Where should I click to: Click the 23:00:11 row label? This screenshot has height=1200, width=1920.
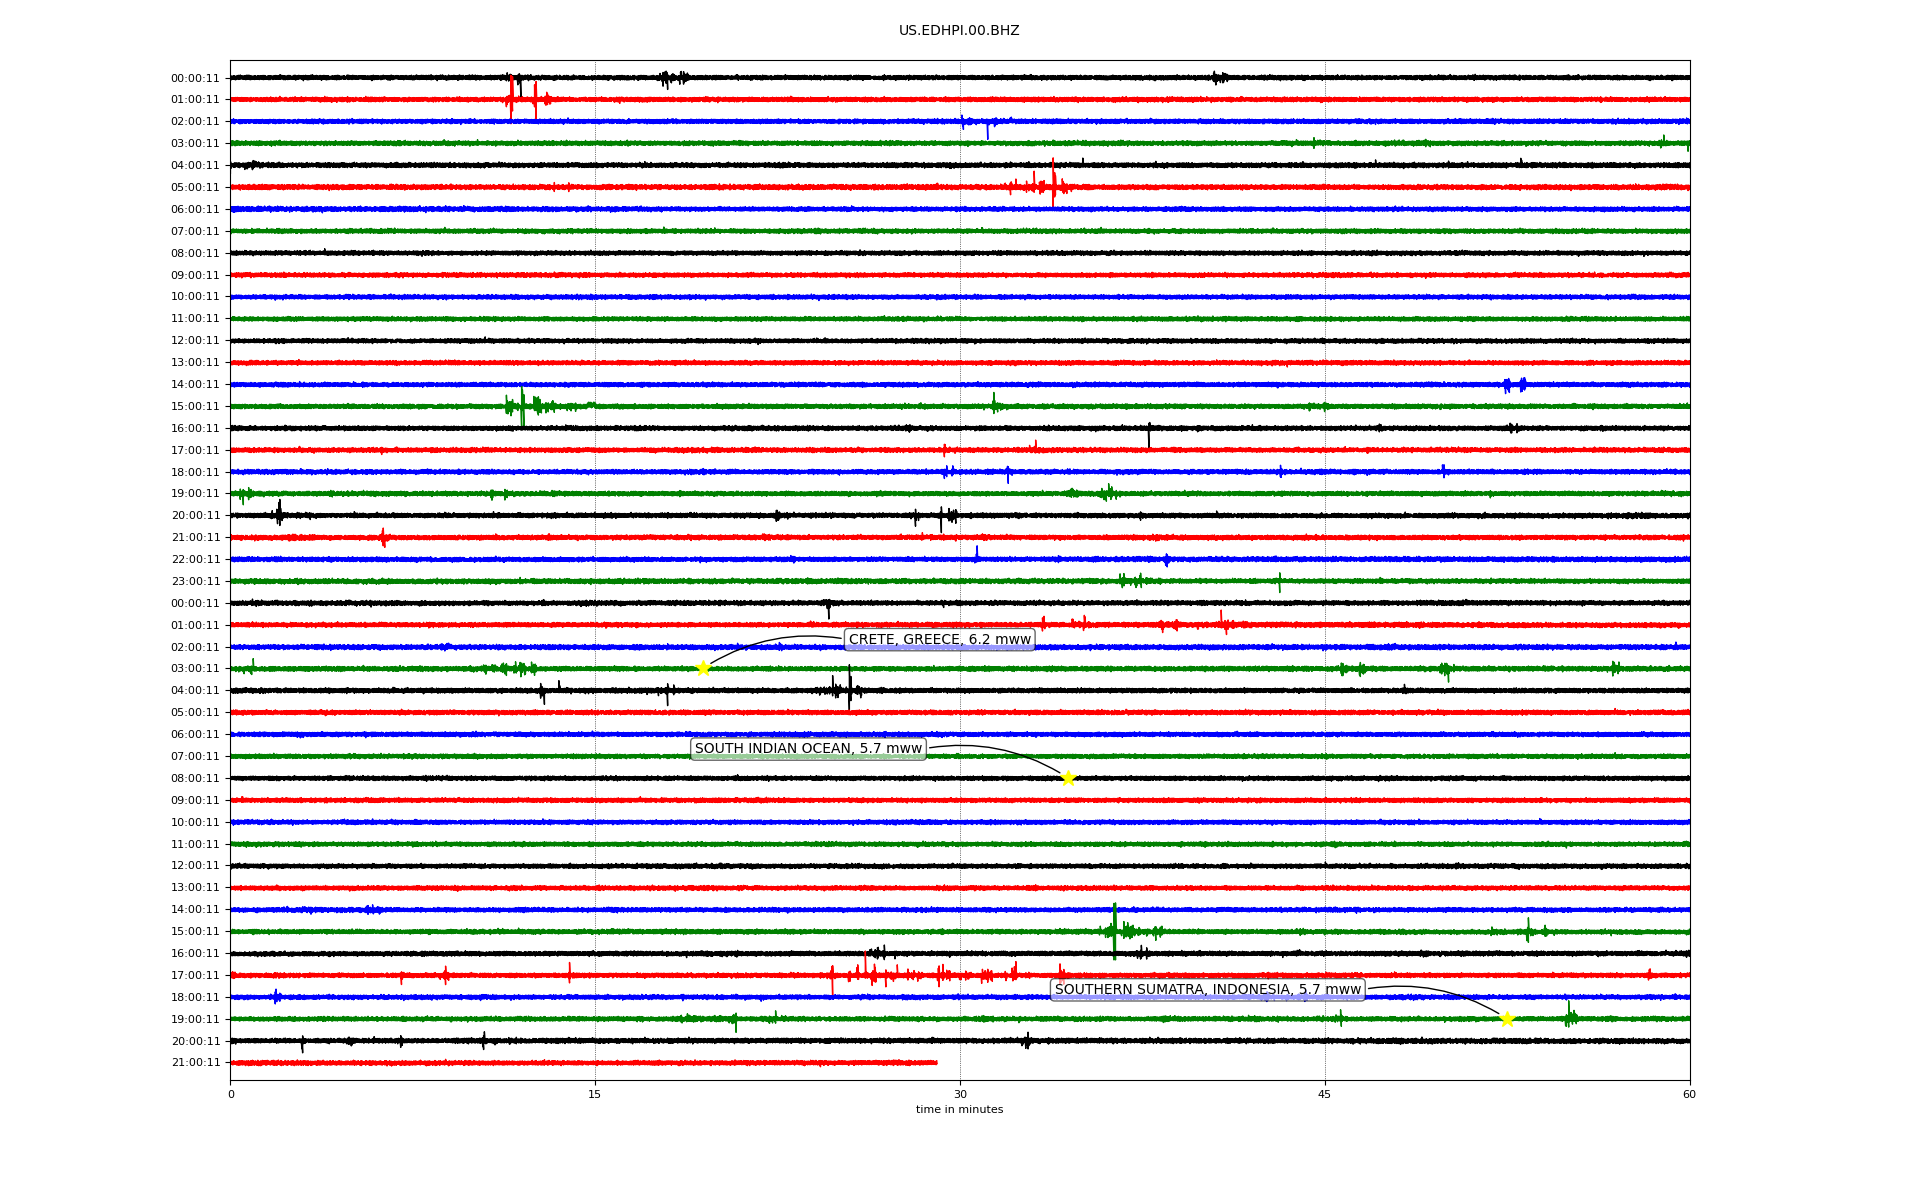coord(195,582)
